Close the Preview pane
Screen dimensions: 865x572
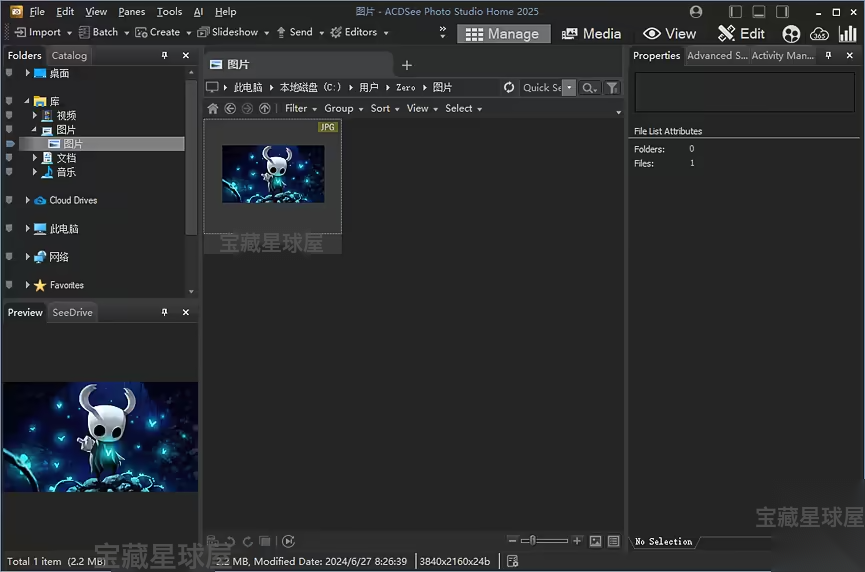point(186,312)
